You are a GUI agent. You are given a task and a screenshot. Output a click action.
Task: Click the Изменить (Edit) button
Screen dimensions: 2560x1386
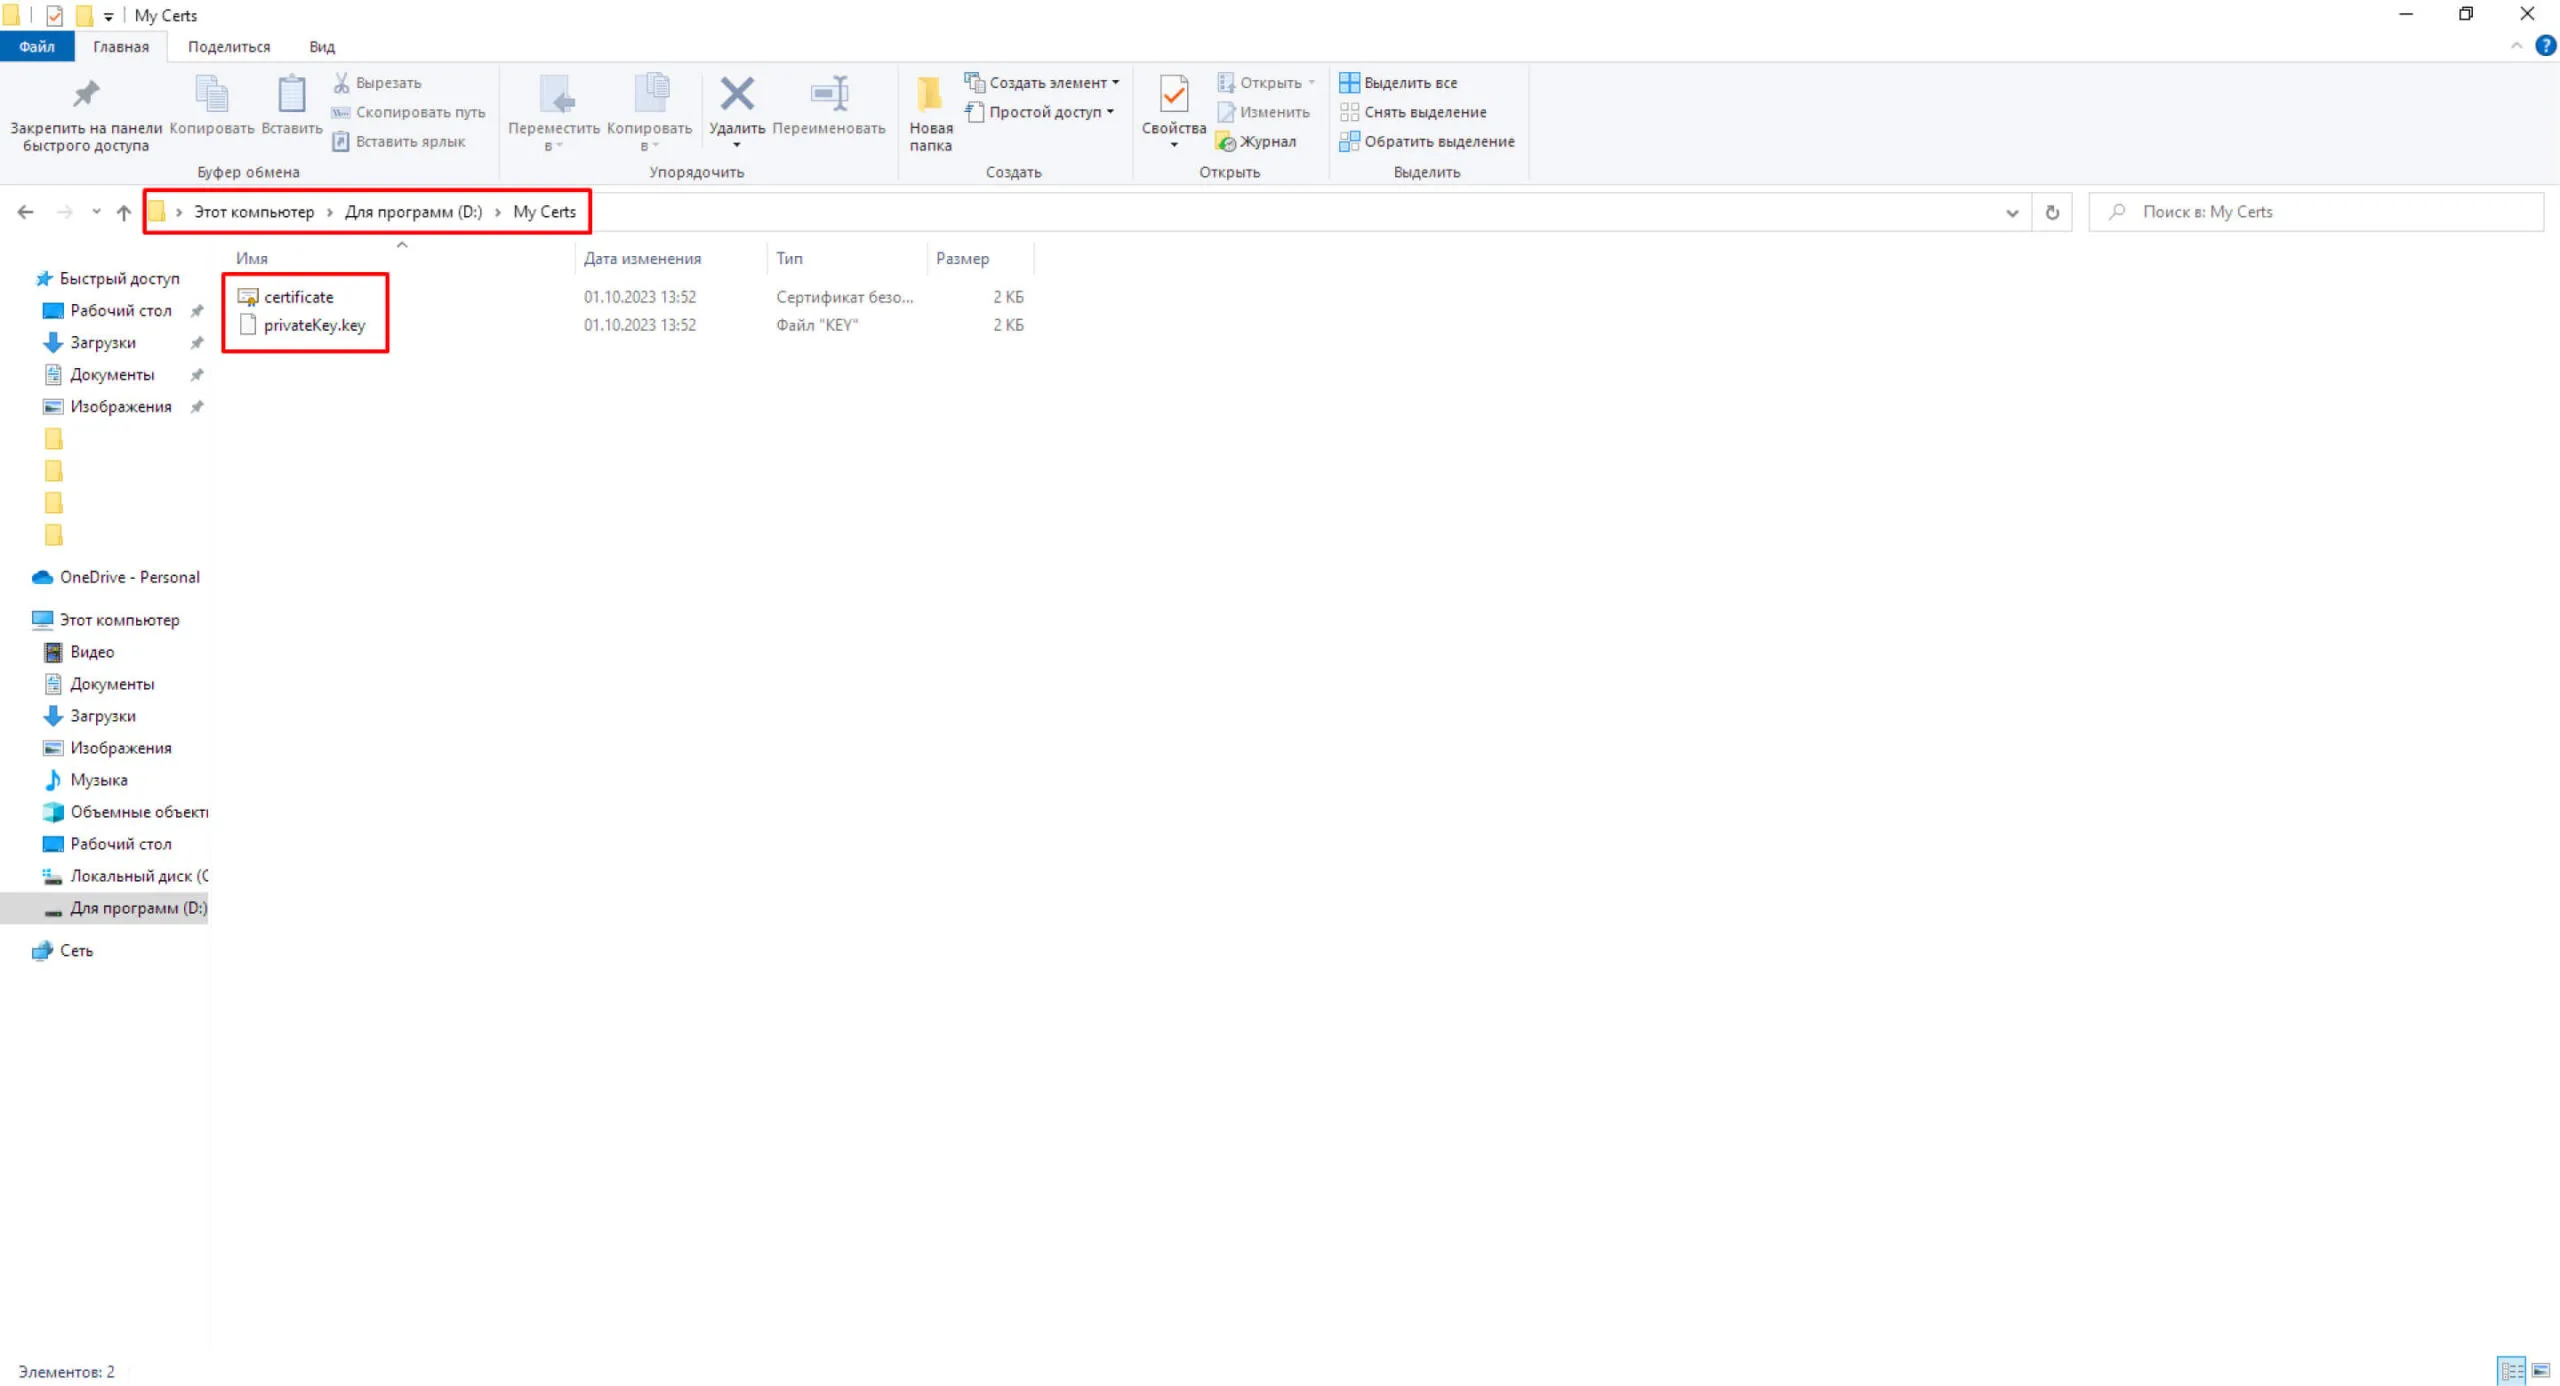point(1264,112)
